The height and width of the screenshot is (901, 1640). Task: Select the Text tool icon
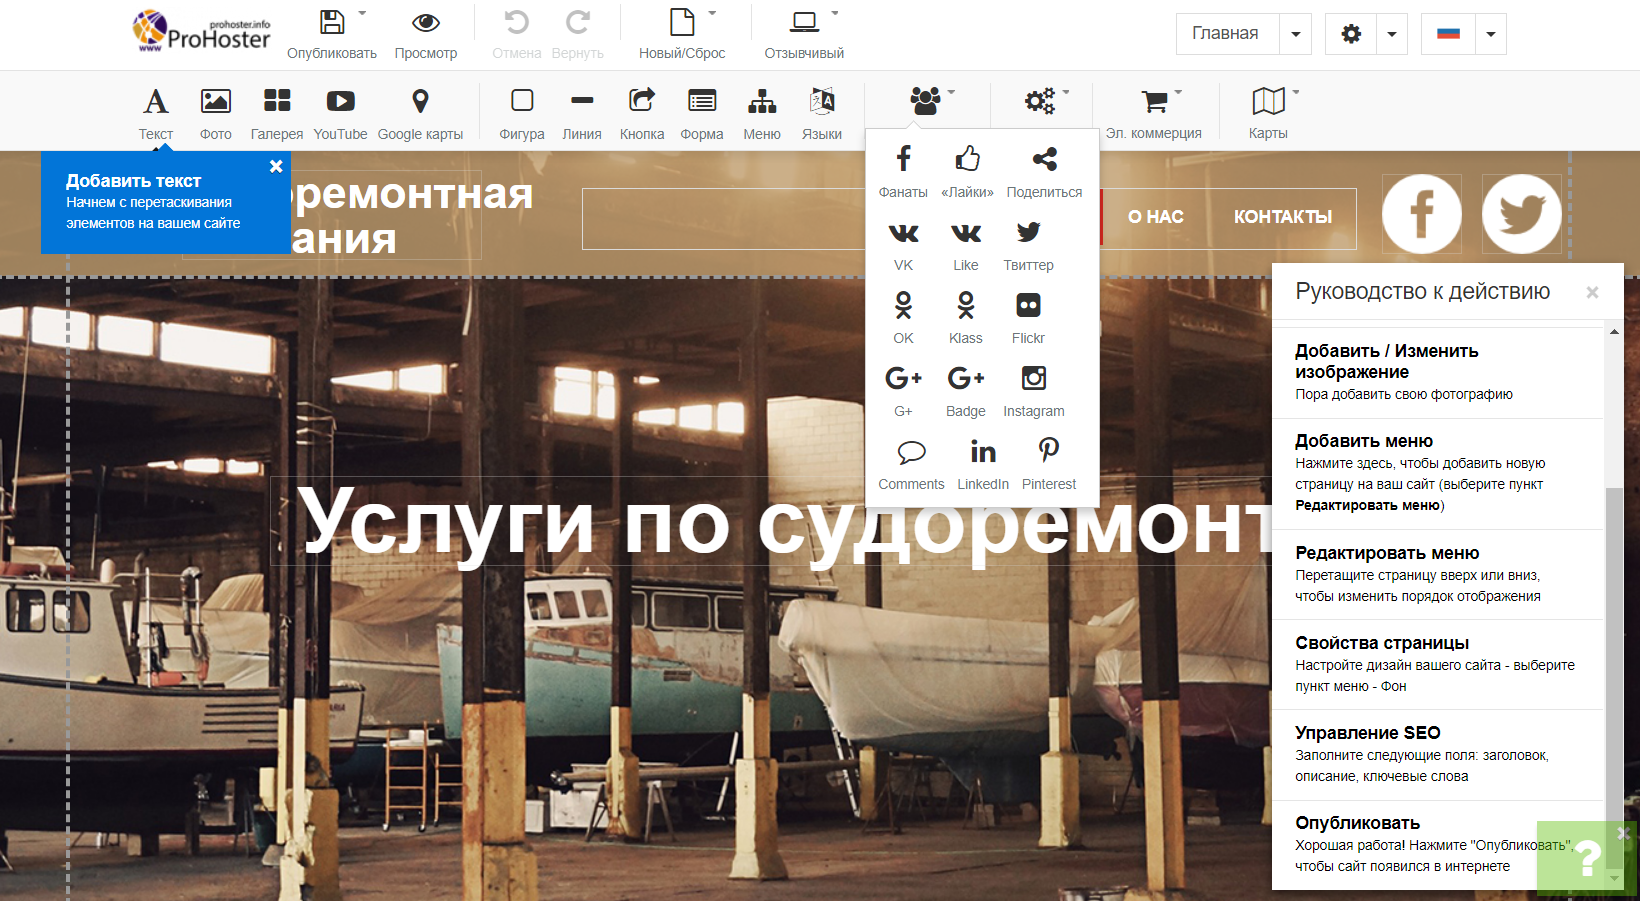pos(155,102)
